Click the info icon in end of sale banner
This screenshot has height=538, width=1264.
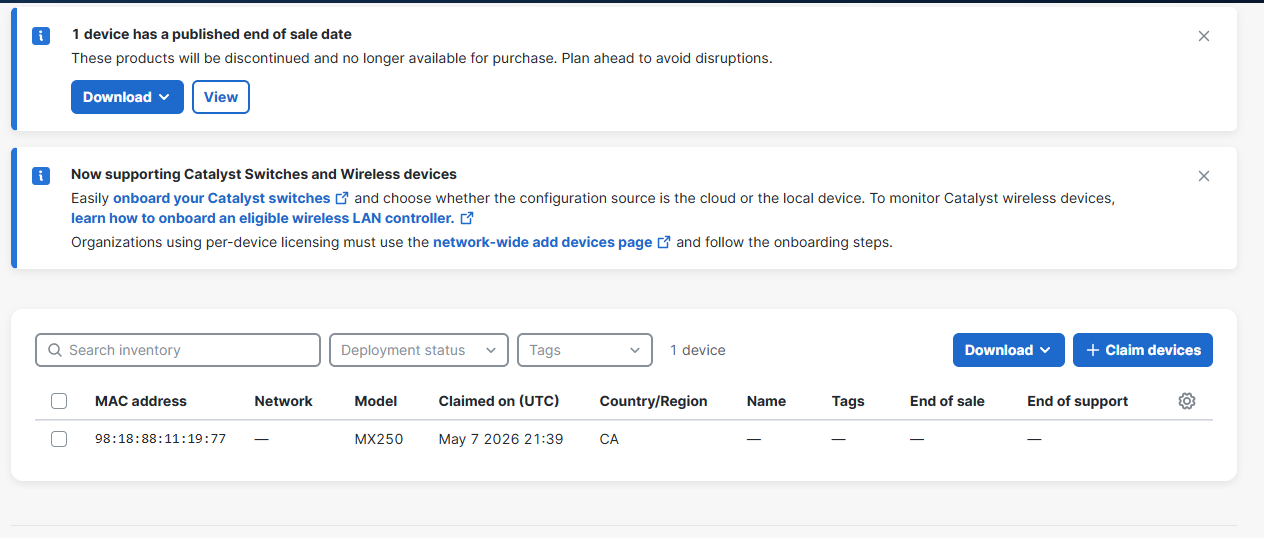coord(41,36)
